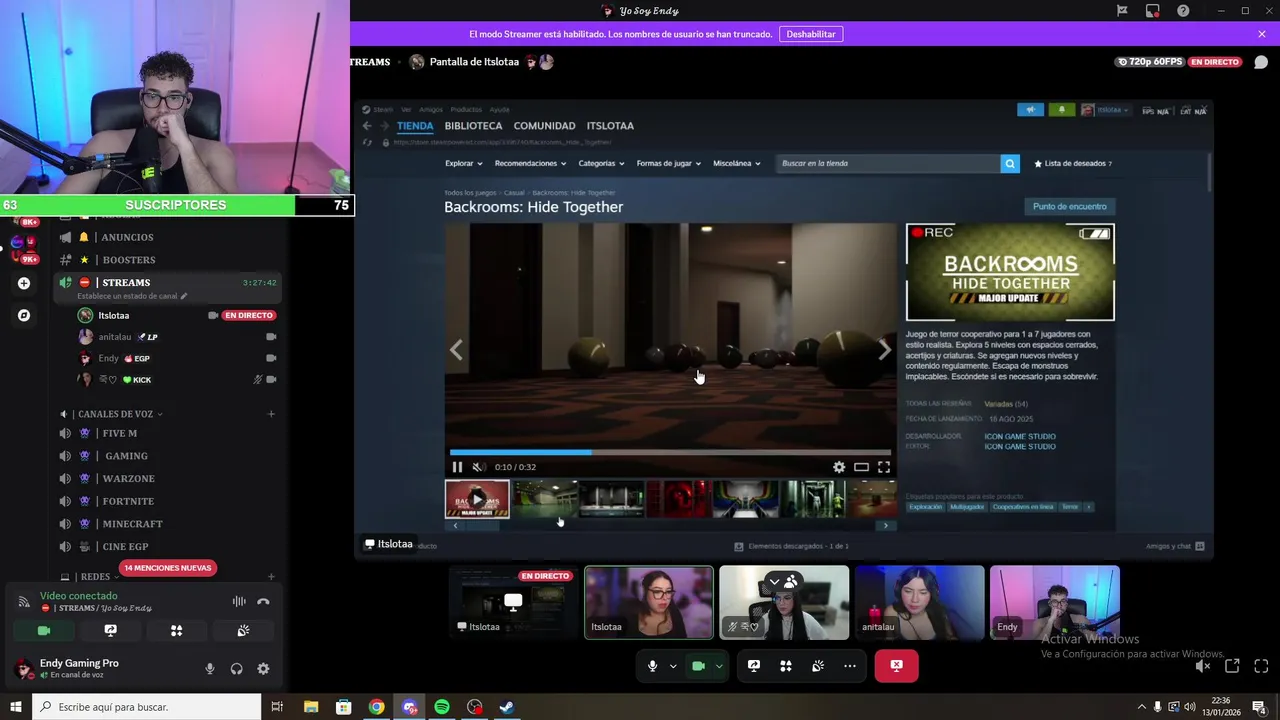Show chat bubble for voice channel
Image resolution: width=1280 pixels, height=720 pixels.
point(1261,62)
